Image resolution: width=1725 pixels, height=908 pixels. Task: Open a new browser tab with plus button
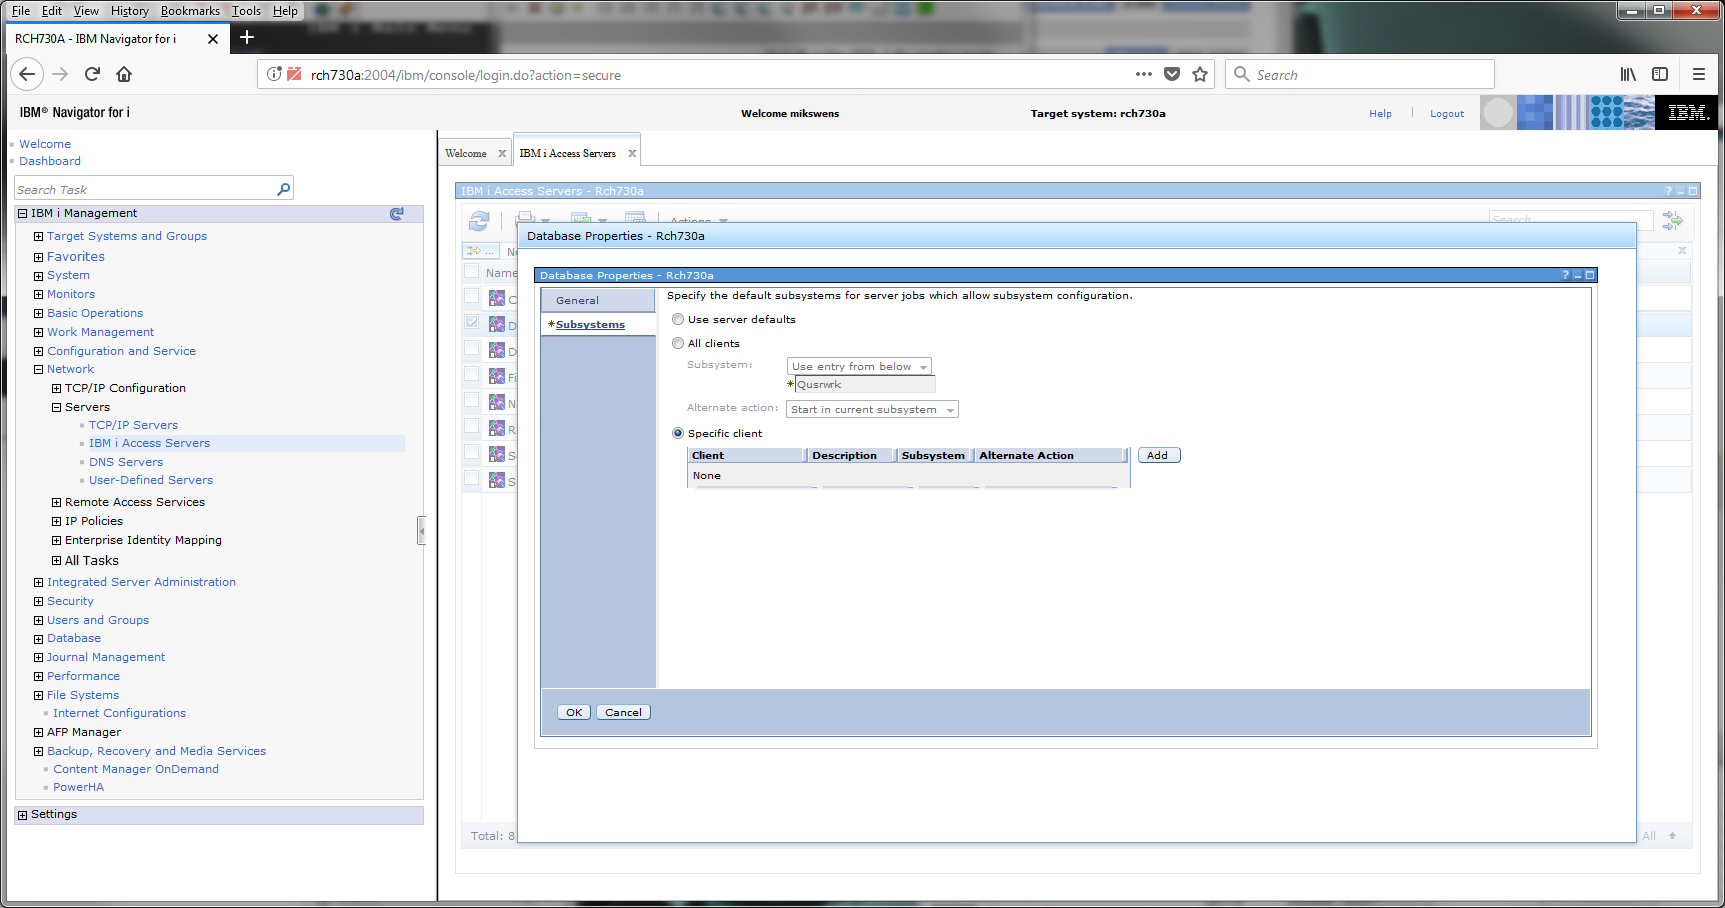pos(247,38)
